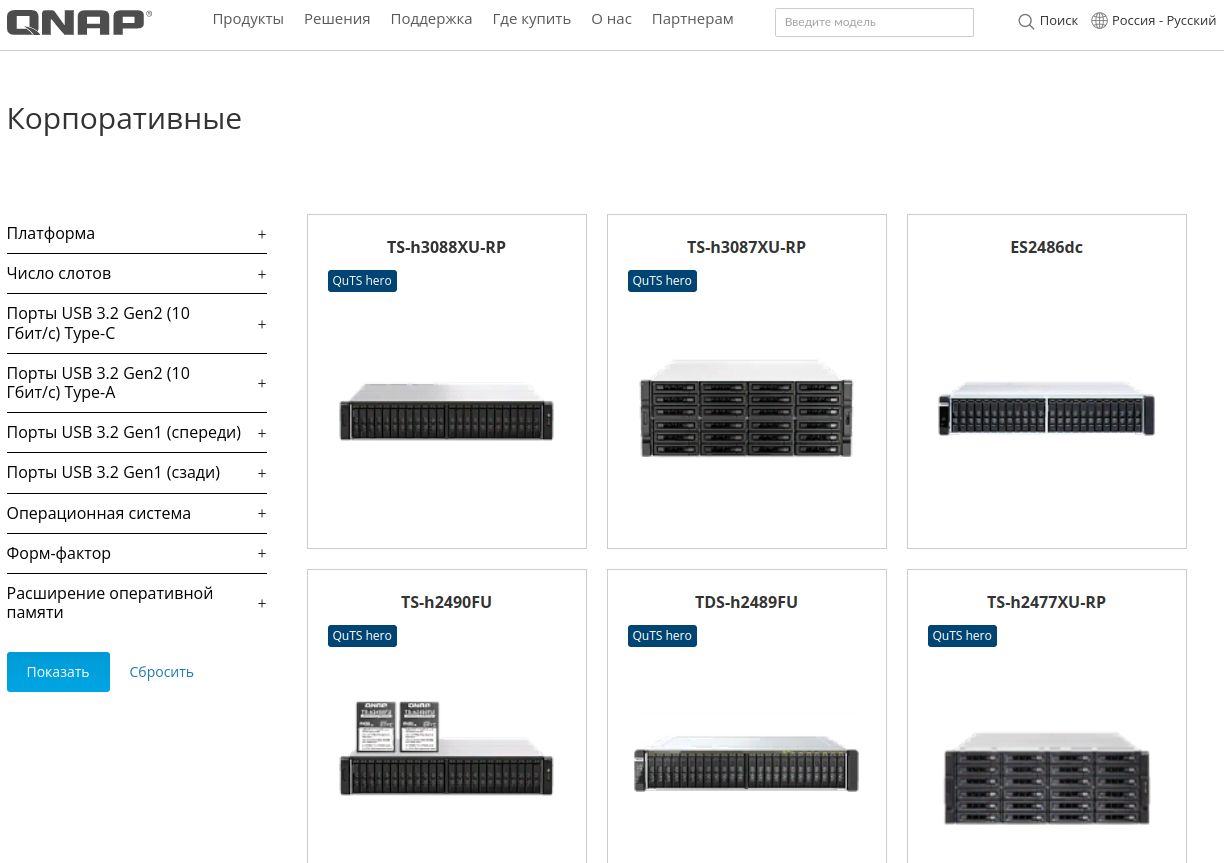This screenshot has height=863, width=1224.
Task: Expand the Число слотов filter
Action: click(x=262, y=274)
